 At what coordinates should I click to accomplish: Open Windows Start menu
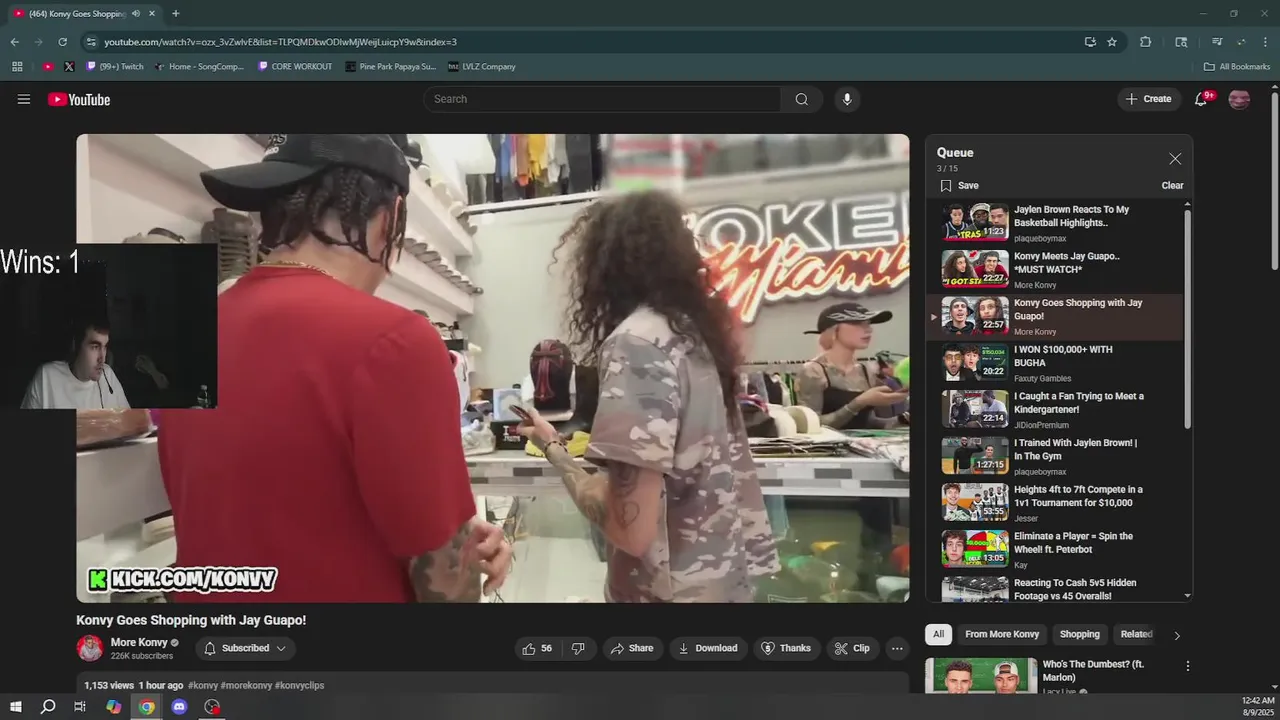coord(15,707)
